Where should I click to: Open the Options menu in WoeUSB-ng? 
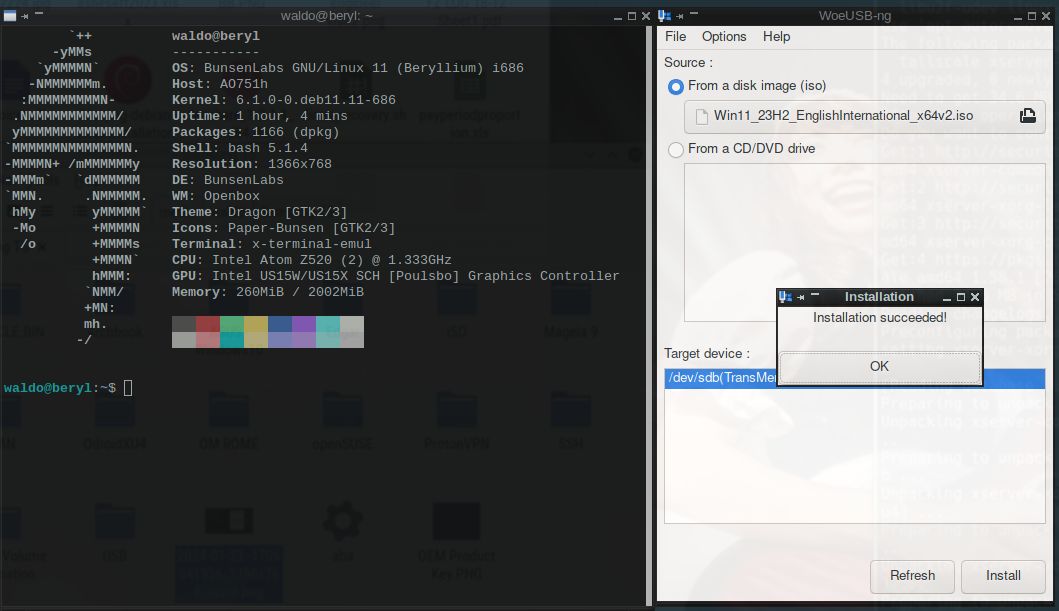coord(724,37)
